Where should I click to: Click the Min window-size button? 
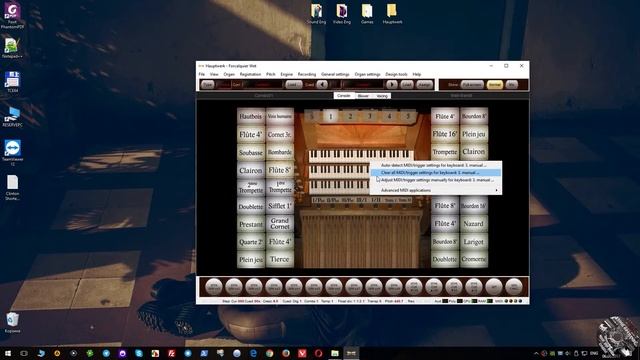click(x=511, y=84)
